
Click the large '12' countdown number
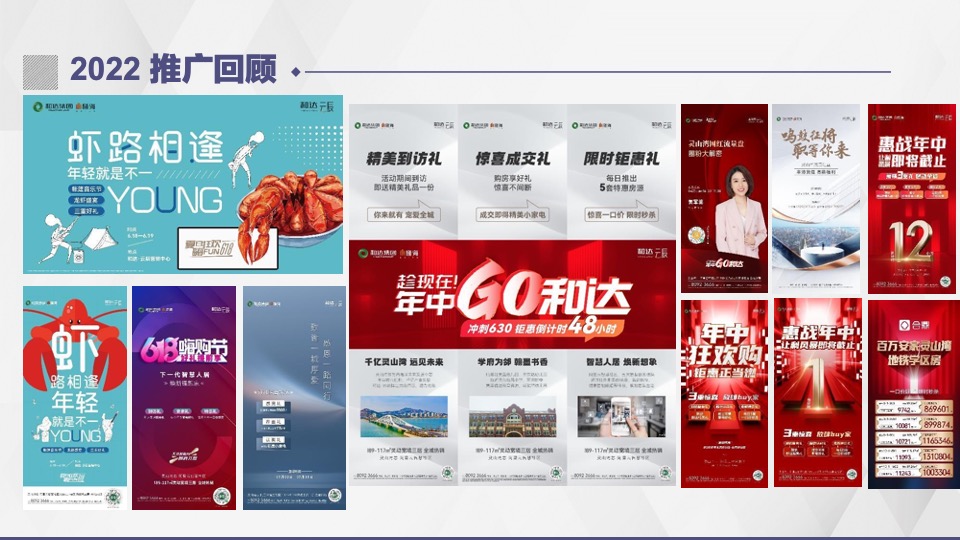pos(910,240)
